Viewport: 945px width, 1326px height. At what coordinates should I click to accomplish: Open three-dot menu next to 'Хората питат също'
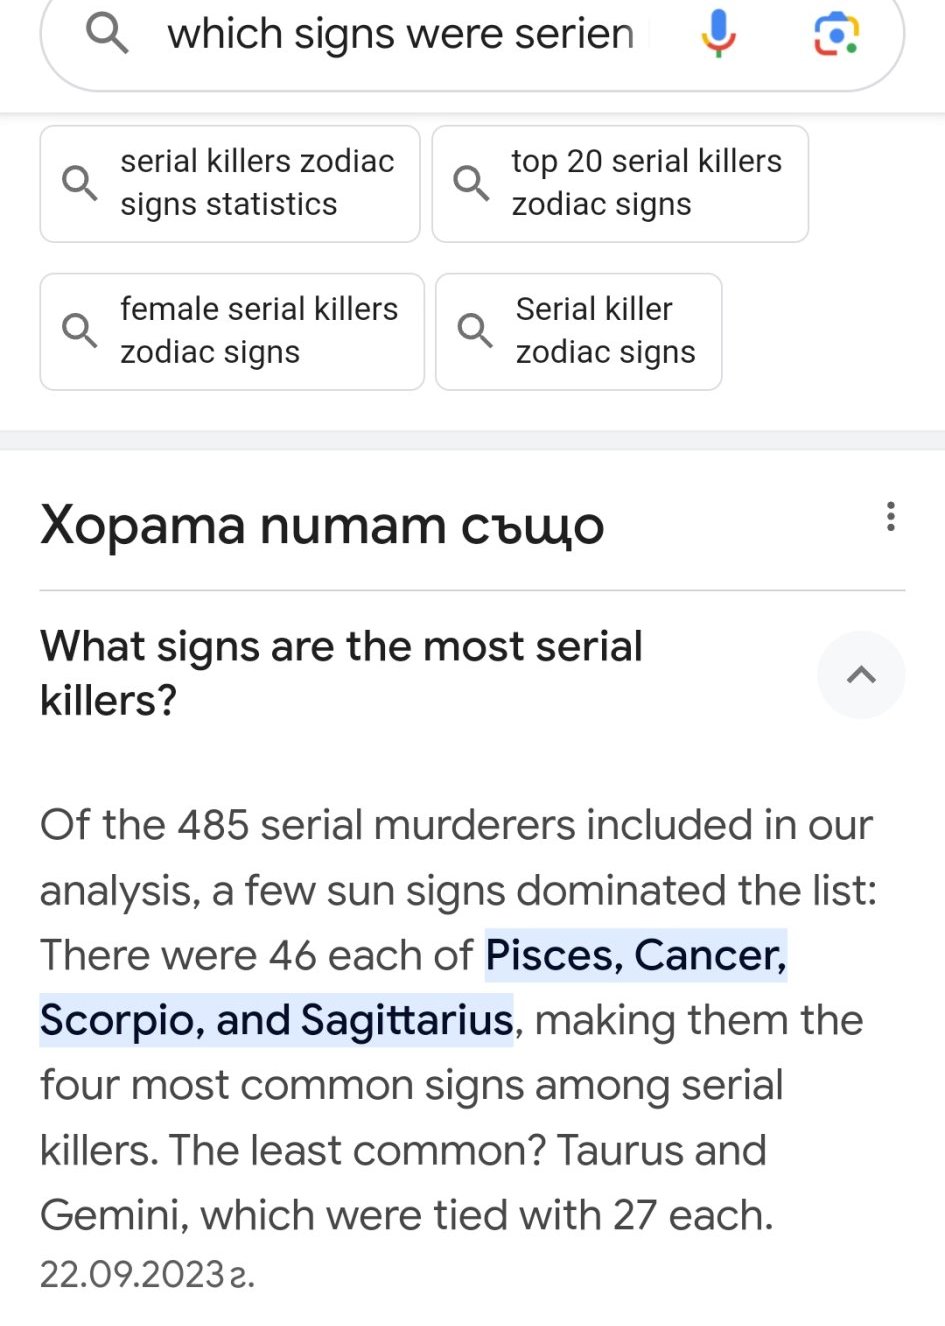coord(890,516)
